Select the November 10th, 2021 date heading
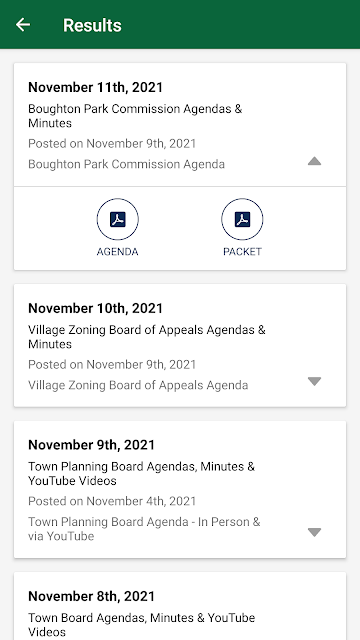Screen dimensions: 360x640 (96, 308)
